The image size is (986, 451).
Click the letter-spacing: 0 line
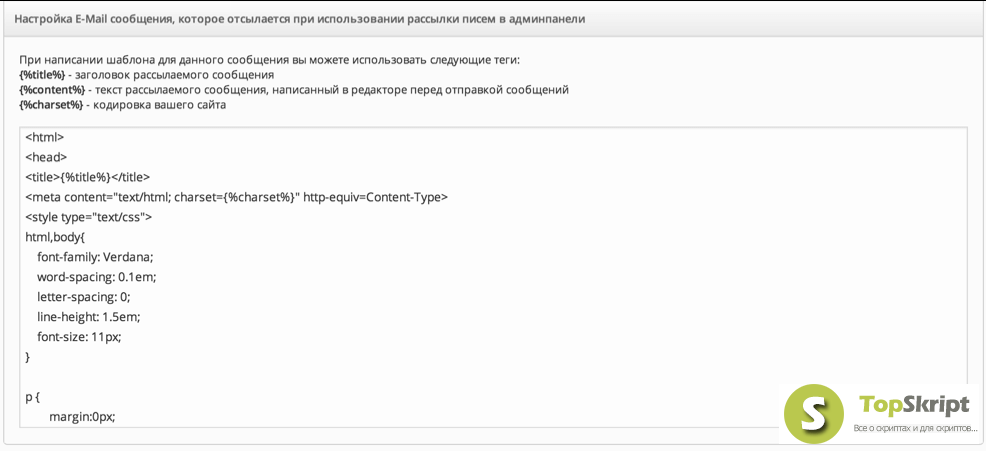coord(84,297)
